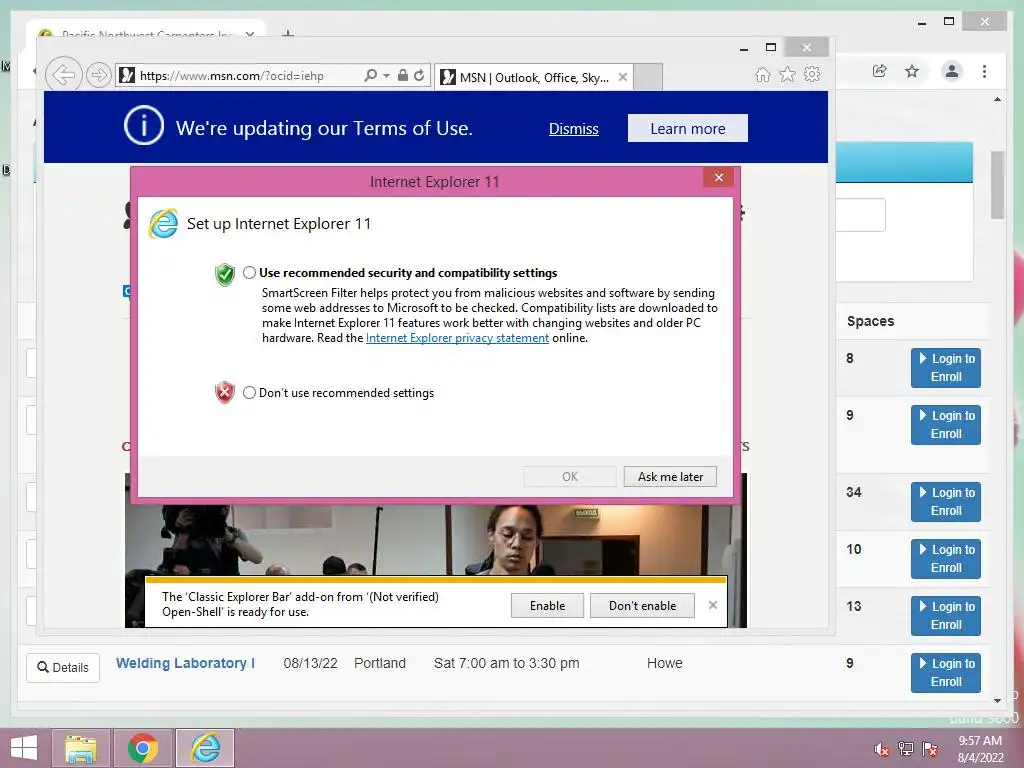Screen dimensions: 1024x768
Task: Select Use recommended security and compatibility settings
Action: [x=249, y=273]
